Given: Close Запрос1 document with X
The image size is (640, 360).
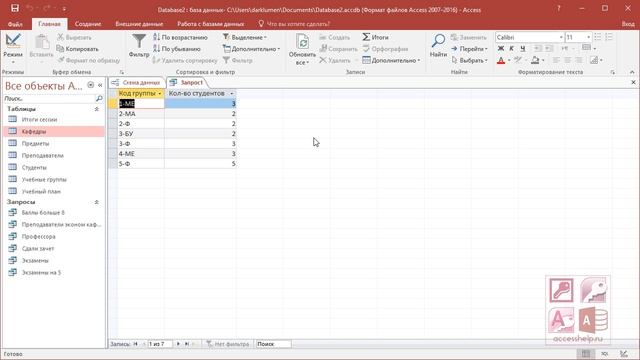Looking at the screenshot, I should (633, 82).
